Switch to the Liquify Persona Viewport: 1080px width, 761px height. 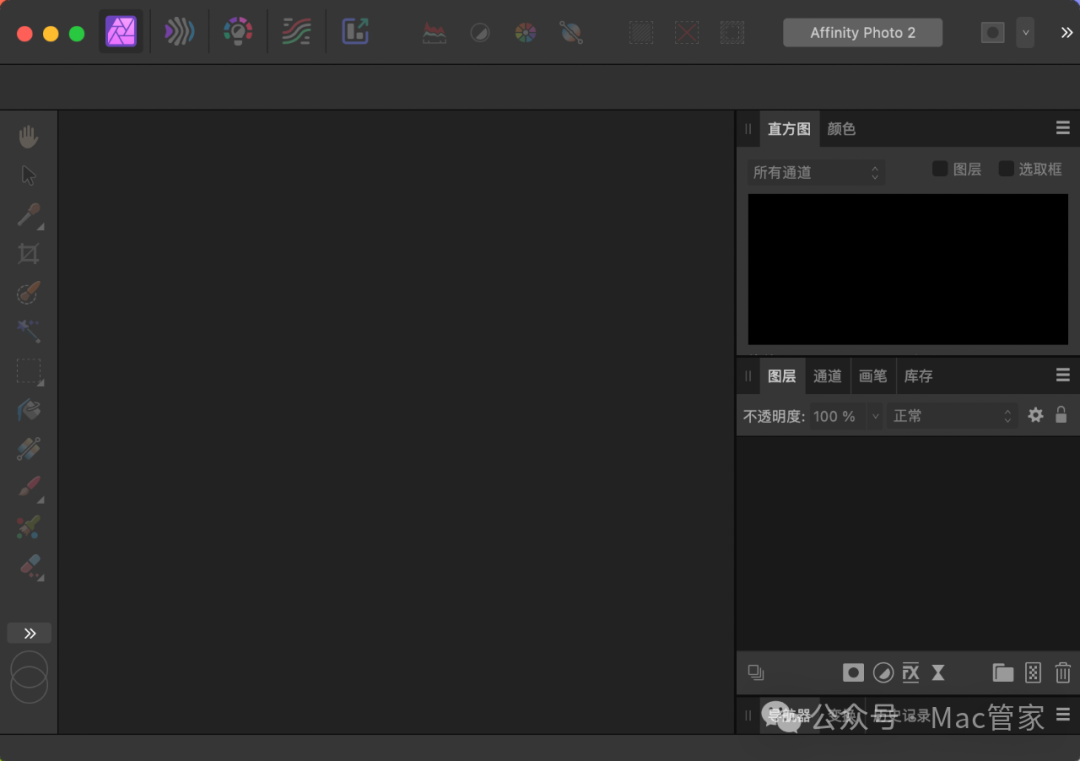[179, 32]
